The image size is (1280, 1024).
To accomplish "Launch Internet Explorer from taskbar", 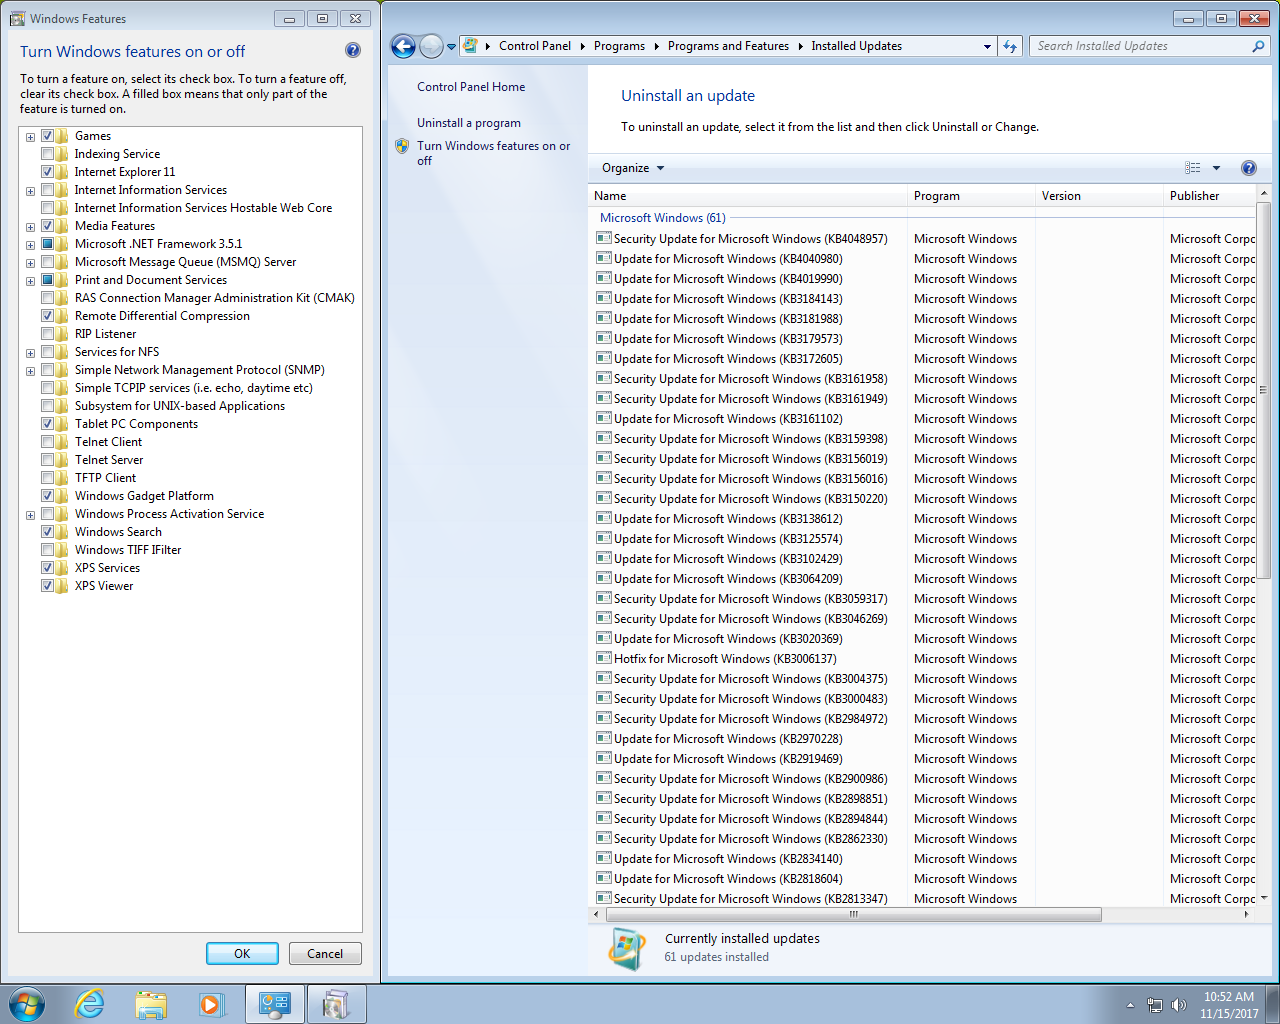I will pos(90,1004).
